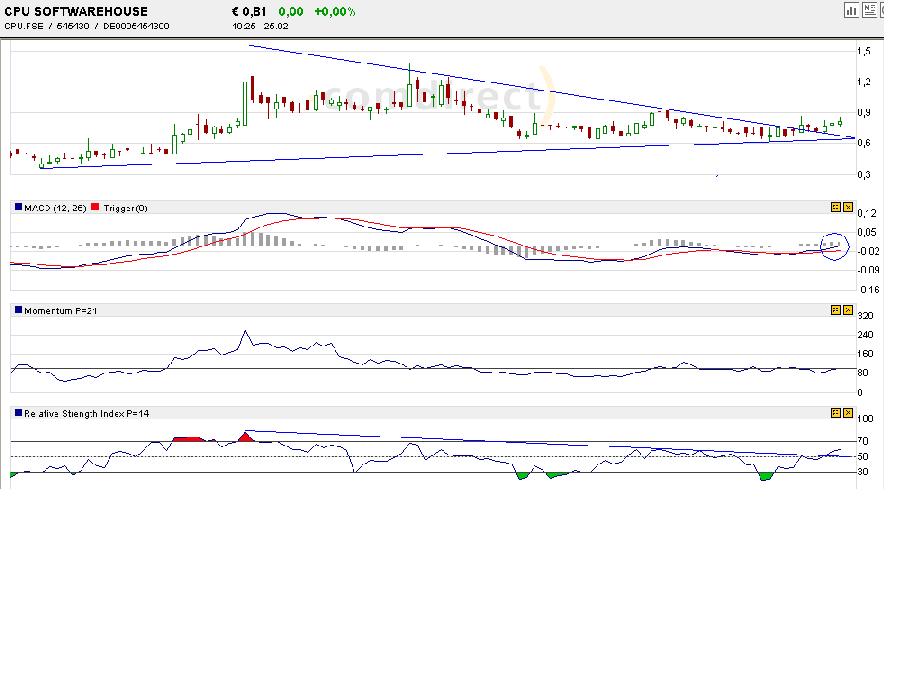This screenshot has width=898, height=692.
Task: Open Momentum indicator settings icon
Action: pos(836,310)
